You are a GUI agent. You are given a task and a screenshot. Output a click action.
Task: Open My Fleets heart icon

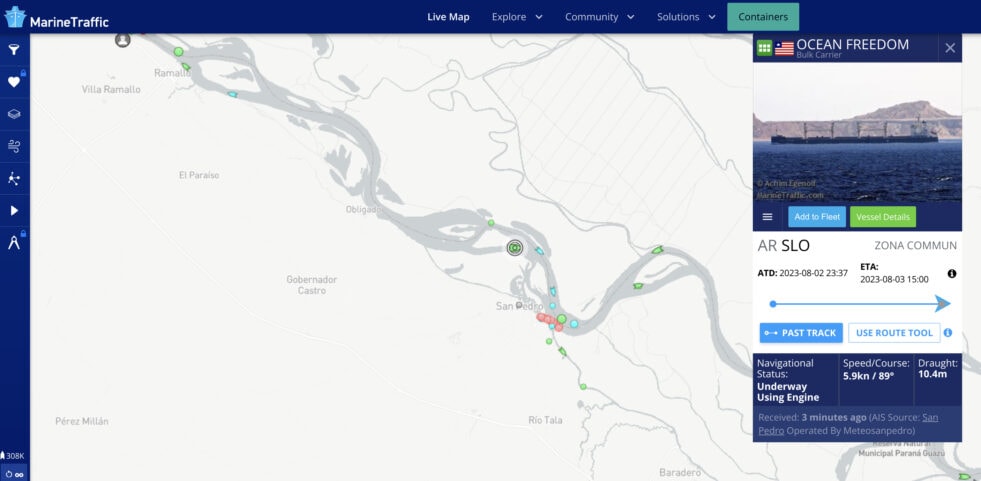[x=14, y=82]
